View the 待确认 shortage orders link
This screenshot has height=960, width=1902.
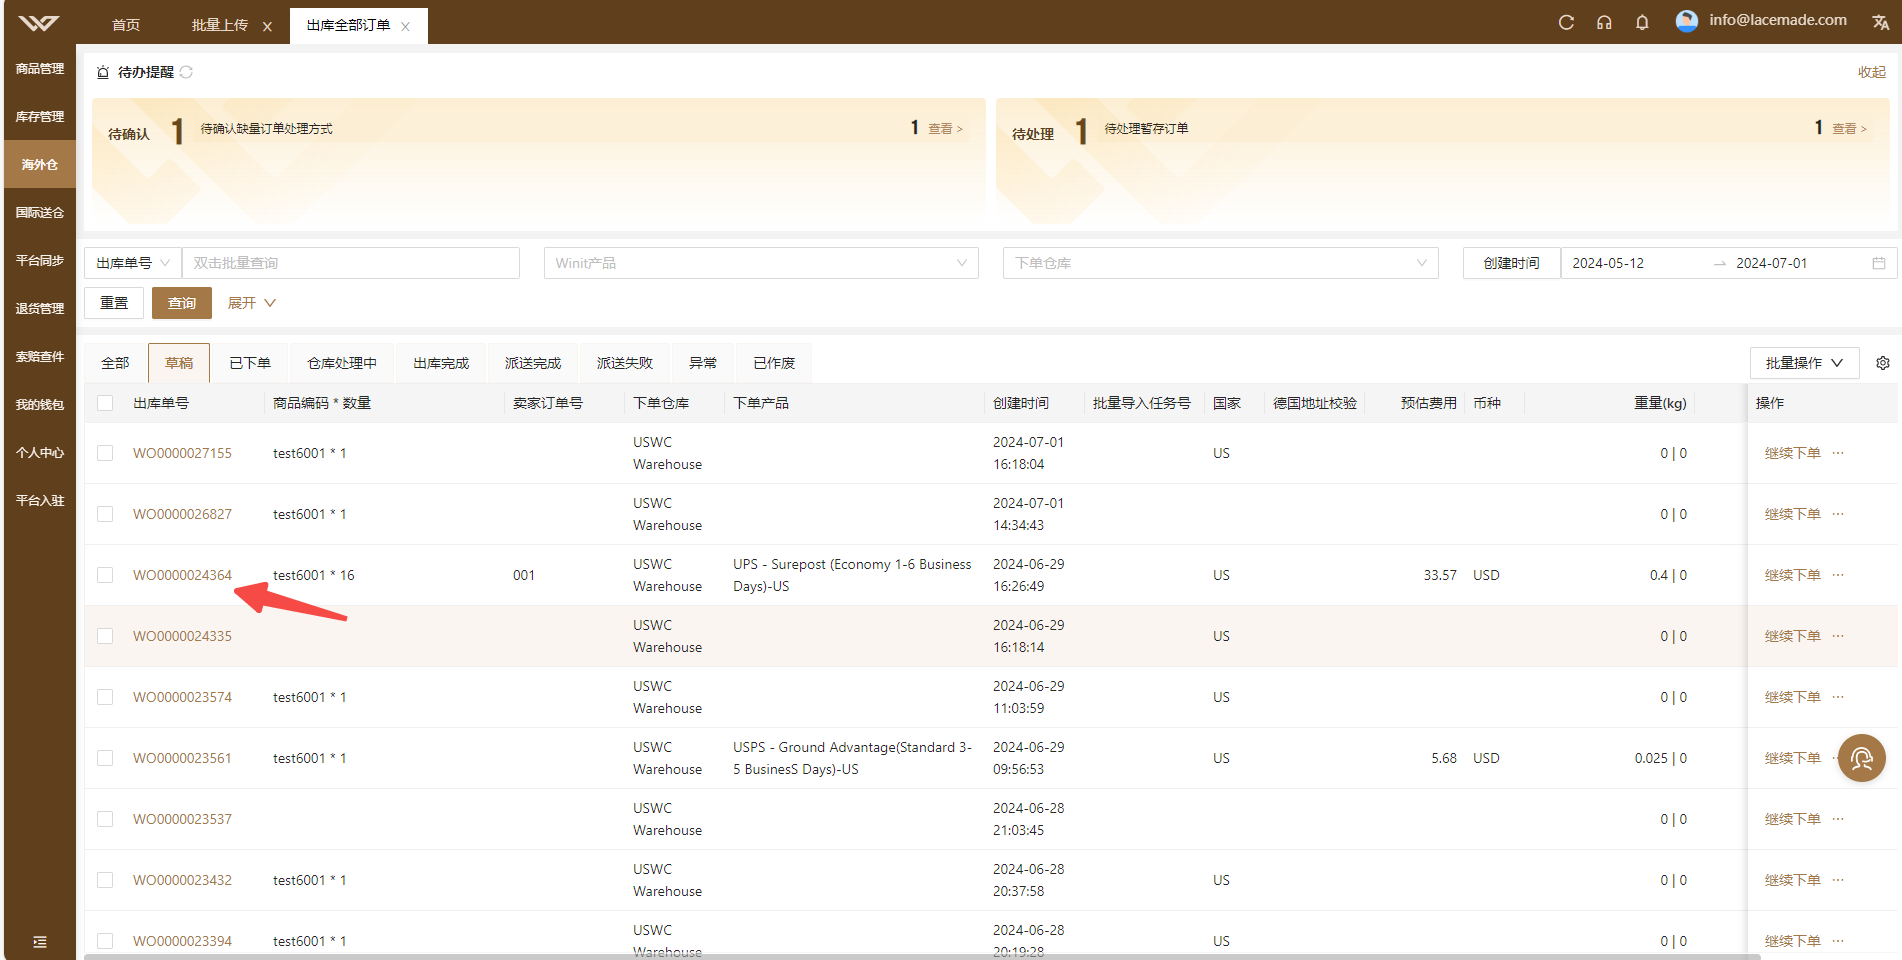pos(945,129)
